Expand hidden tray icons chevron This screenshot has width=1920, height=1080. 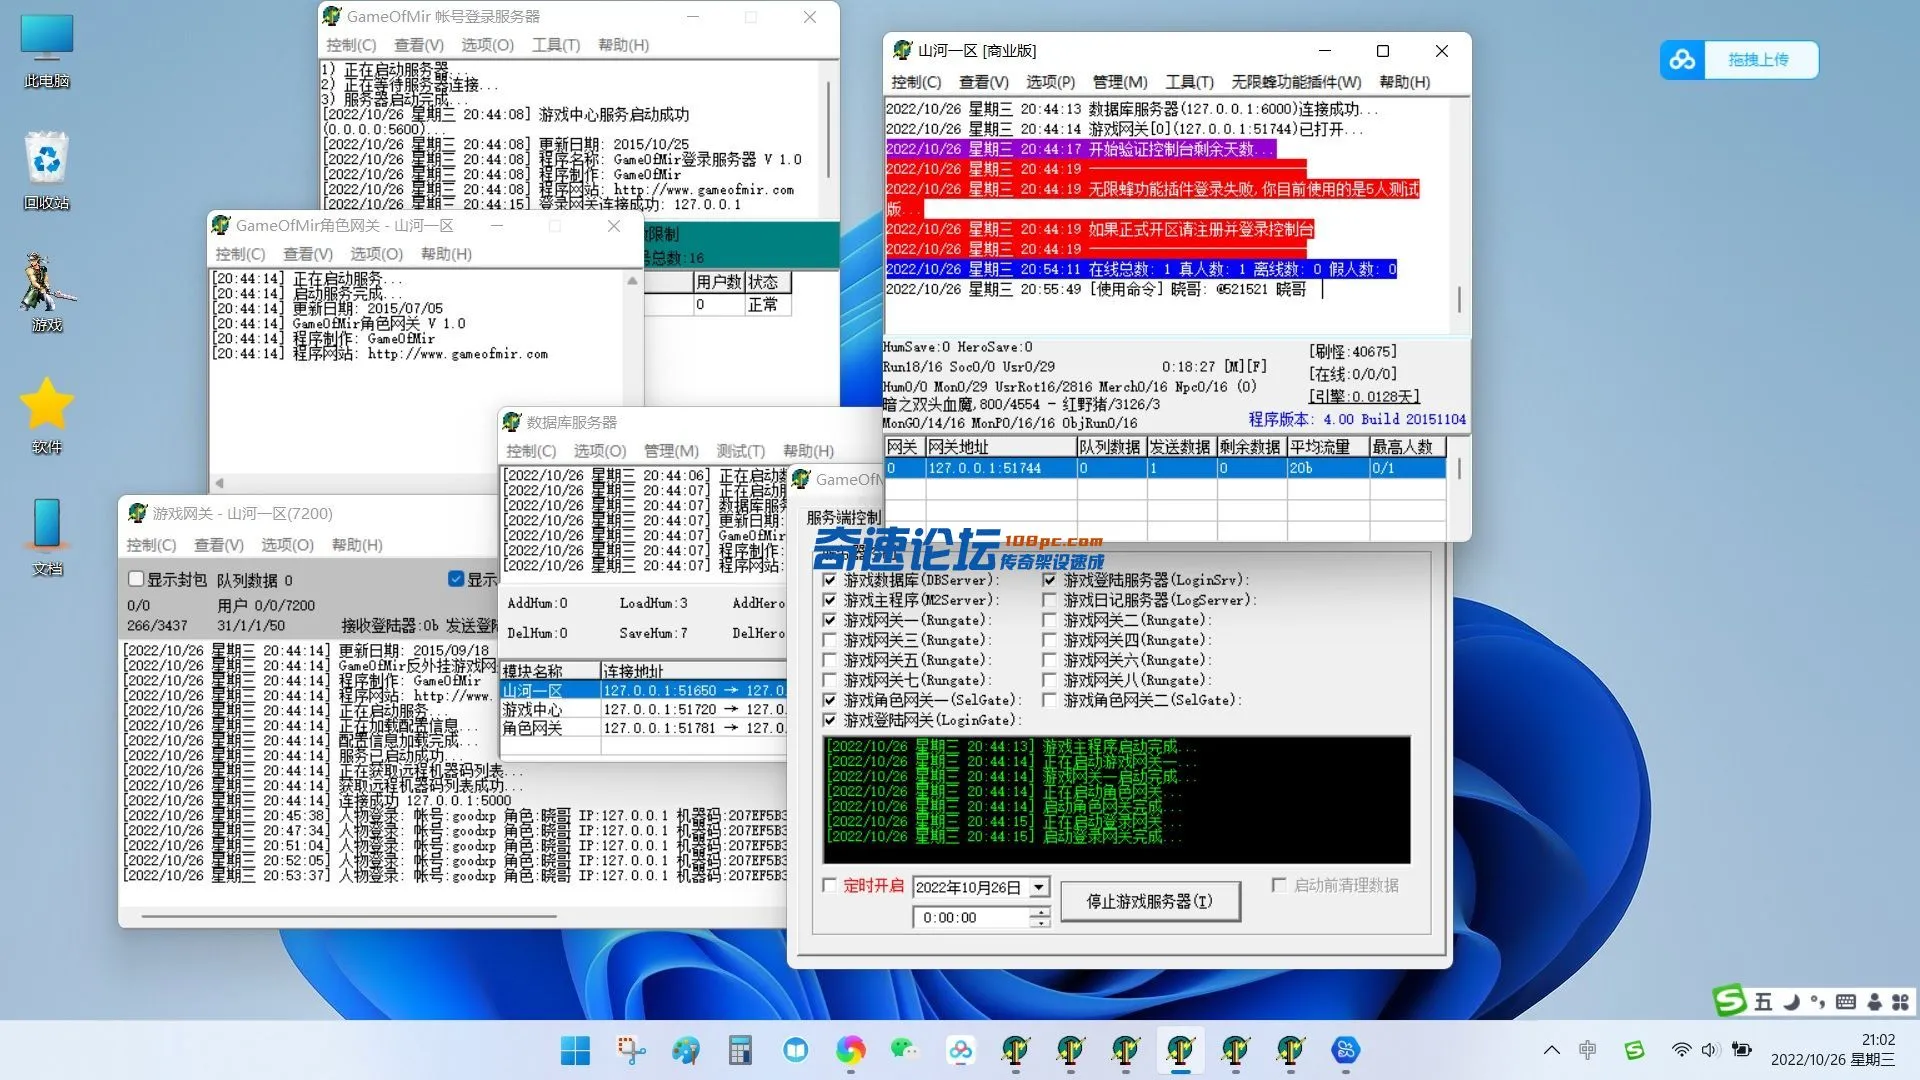(1551, 1050)
